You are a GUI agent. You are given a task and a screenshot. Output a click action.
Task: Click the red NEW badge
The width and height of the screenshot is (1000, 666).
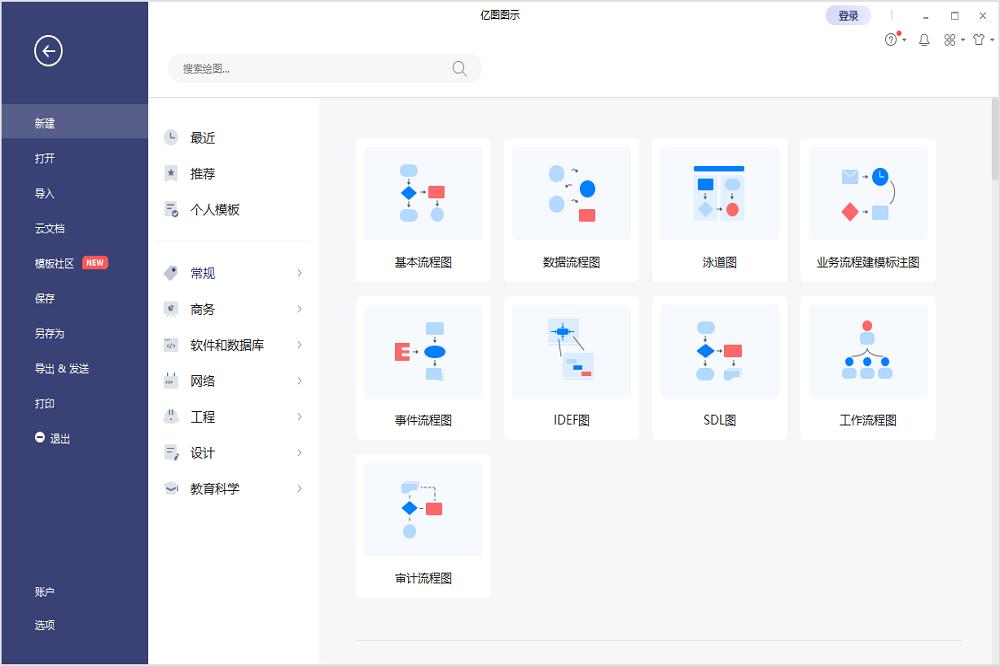[95, 263]
